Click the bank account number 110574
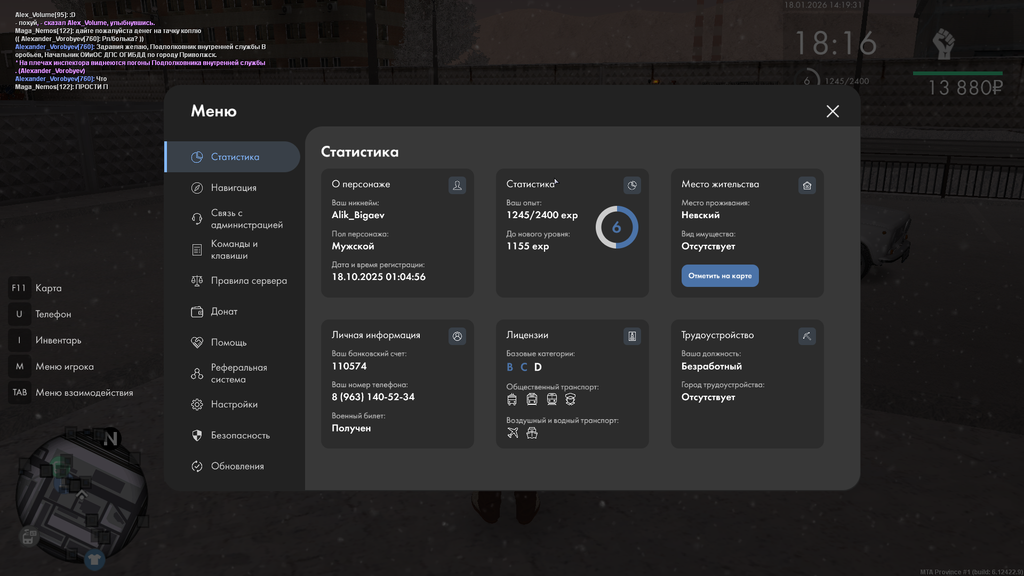Viewport: 1024px width, 576px height. [x=349, y=366]
